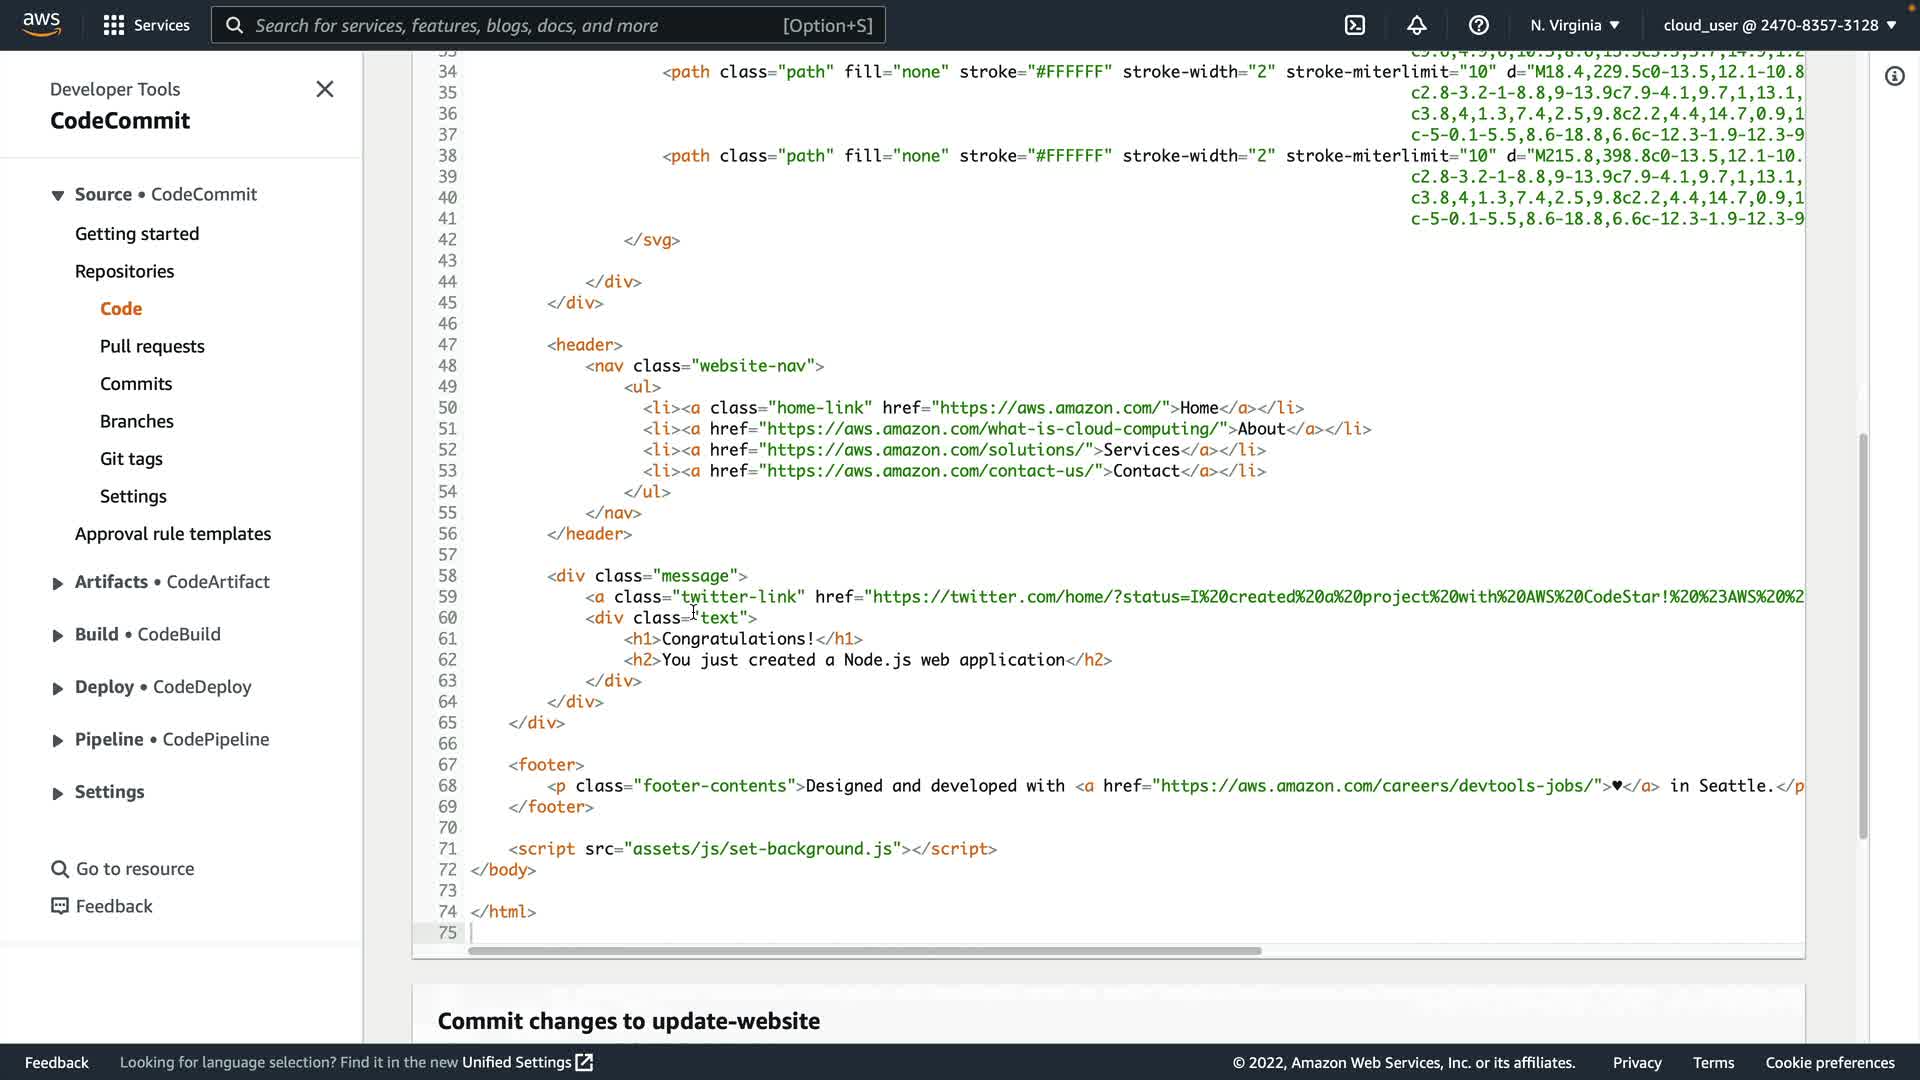Screen dimensions: 1920x1080
Task: Expand the Artifacts CodeArtifact section
Action: point(58,583)
